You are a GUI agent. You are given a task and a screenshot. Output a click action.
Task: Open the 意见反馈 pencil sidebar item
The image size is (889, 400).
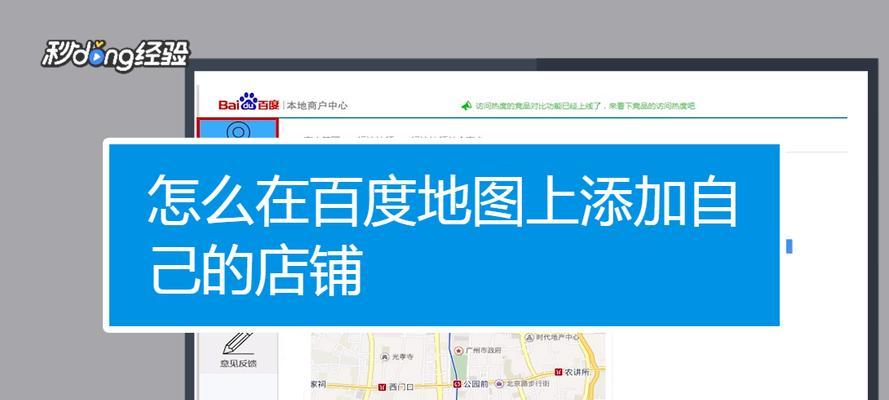tap(238, 350)
